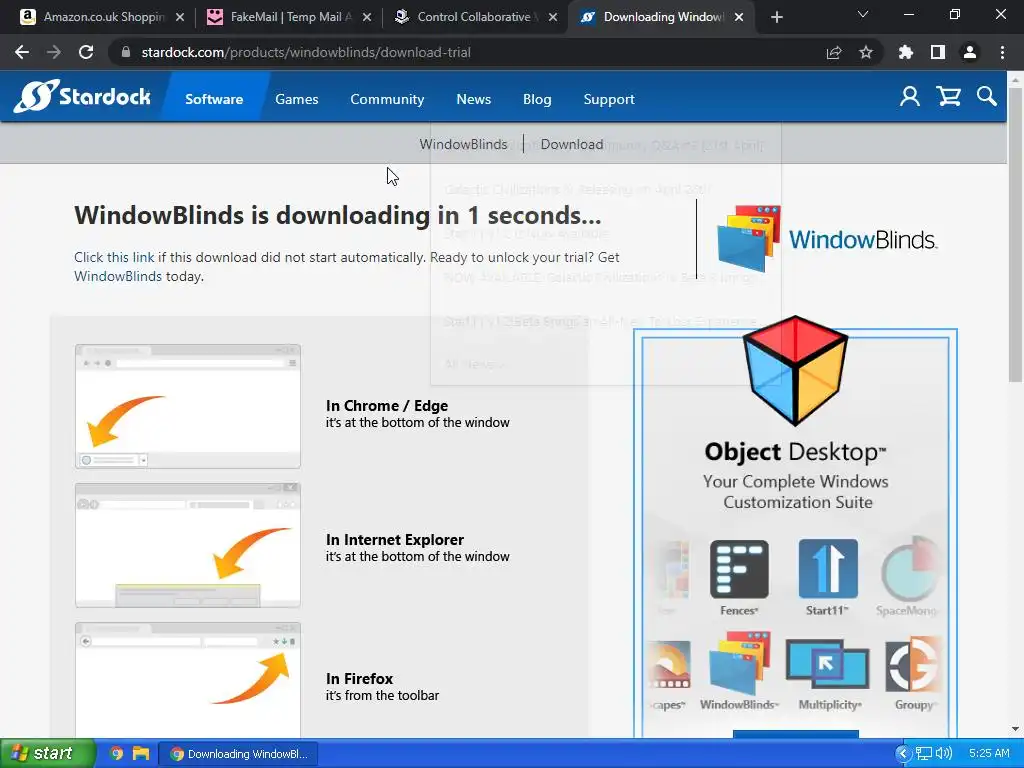Open the Chrome profile icon
Screen dimensions: 1024x768
pos(970,52)
